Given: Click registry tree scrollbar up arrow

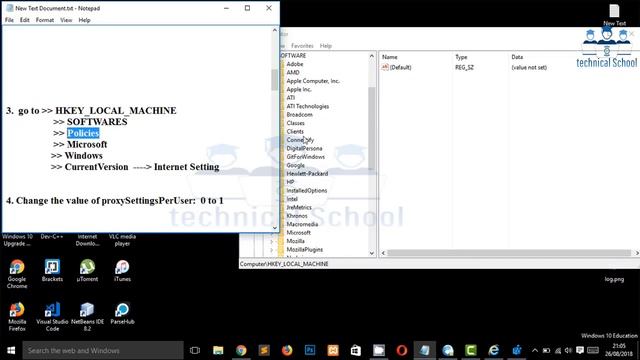Looking at the screenshot, I should pyautogui.click(x=371, y=56).
